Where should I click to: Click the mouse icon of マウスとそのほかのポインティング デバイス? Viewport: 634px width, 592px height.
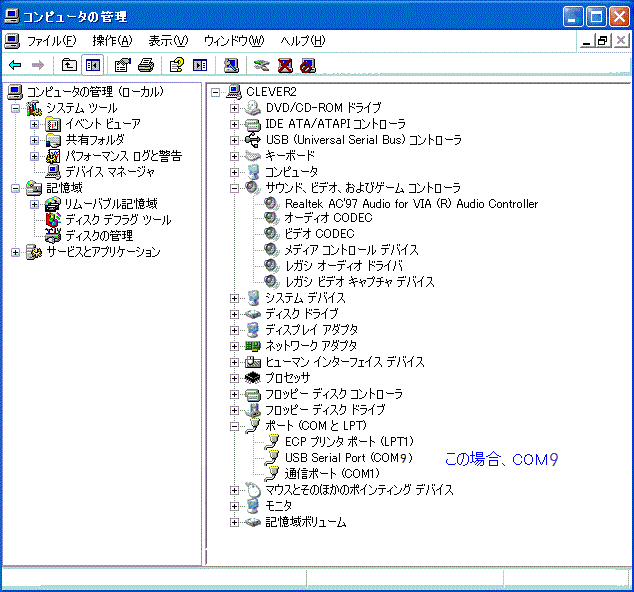[253, 490]
